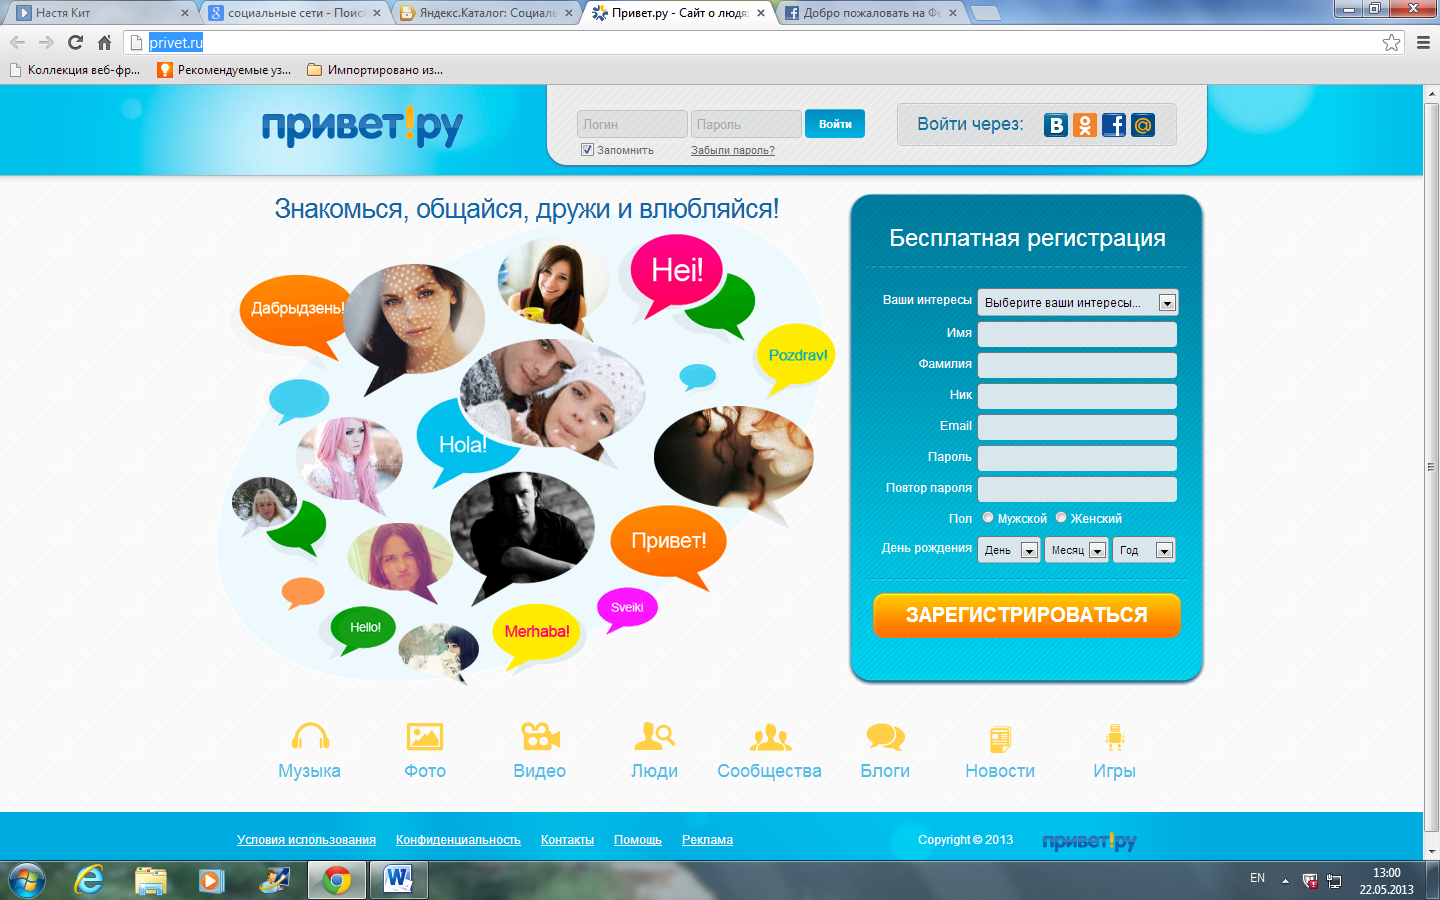The width and height of the screenshot is (1440, 900).
Task: Open the Люди search-person section
Action: click(655, 751)
